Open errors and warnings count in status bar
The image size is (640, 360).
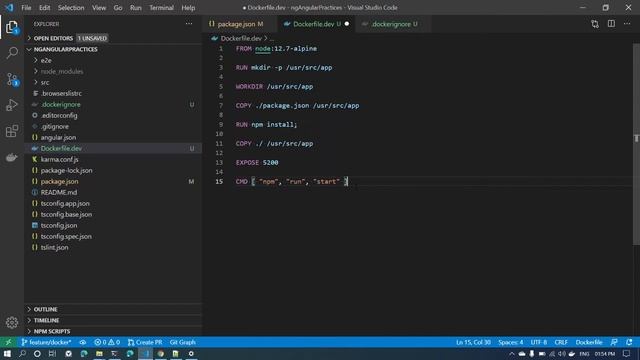tap(107, 342)
